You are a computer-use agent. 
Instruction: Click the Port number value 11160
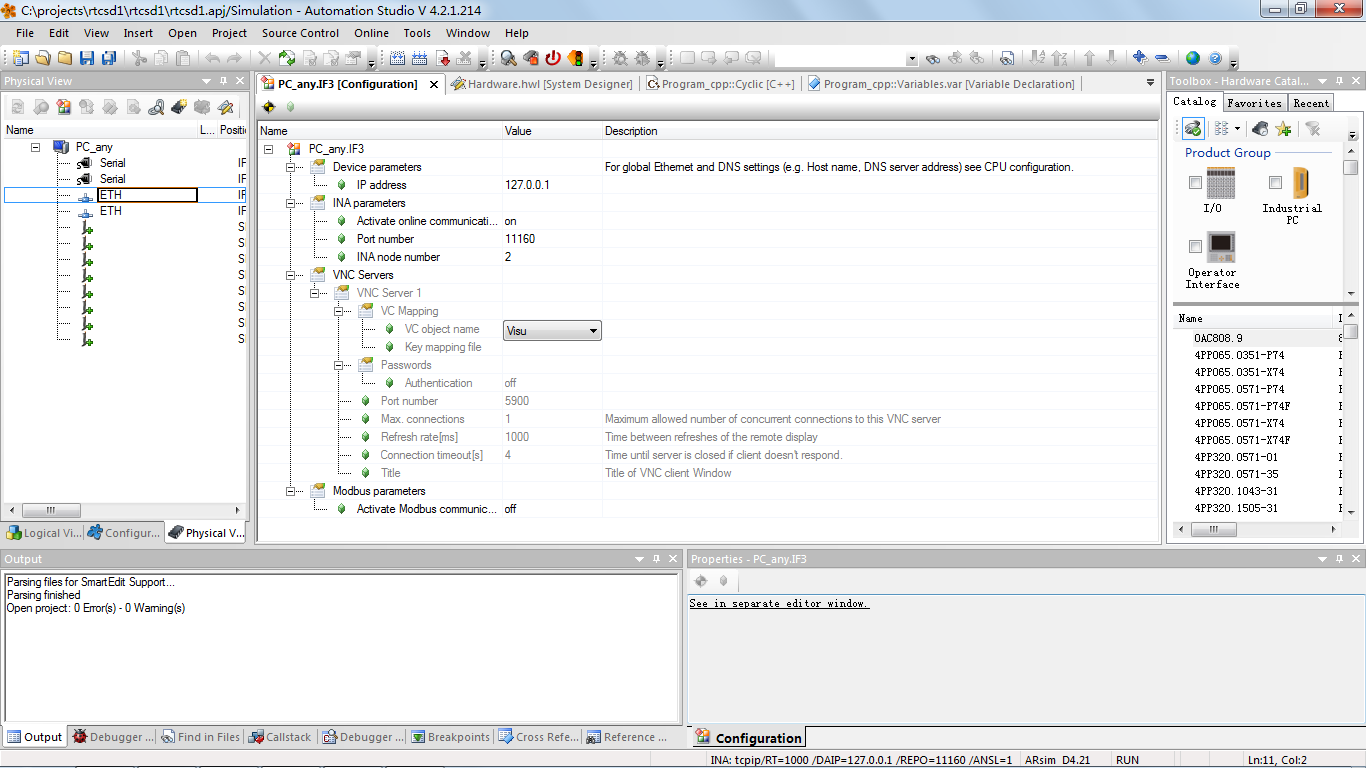coord(520,239)
